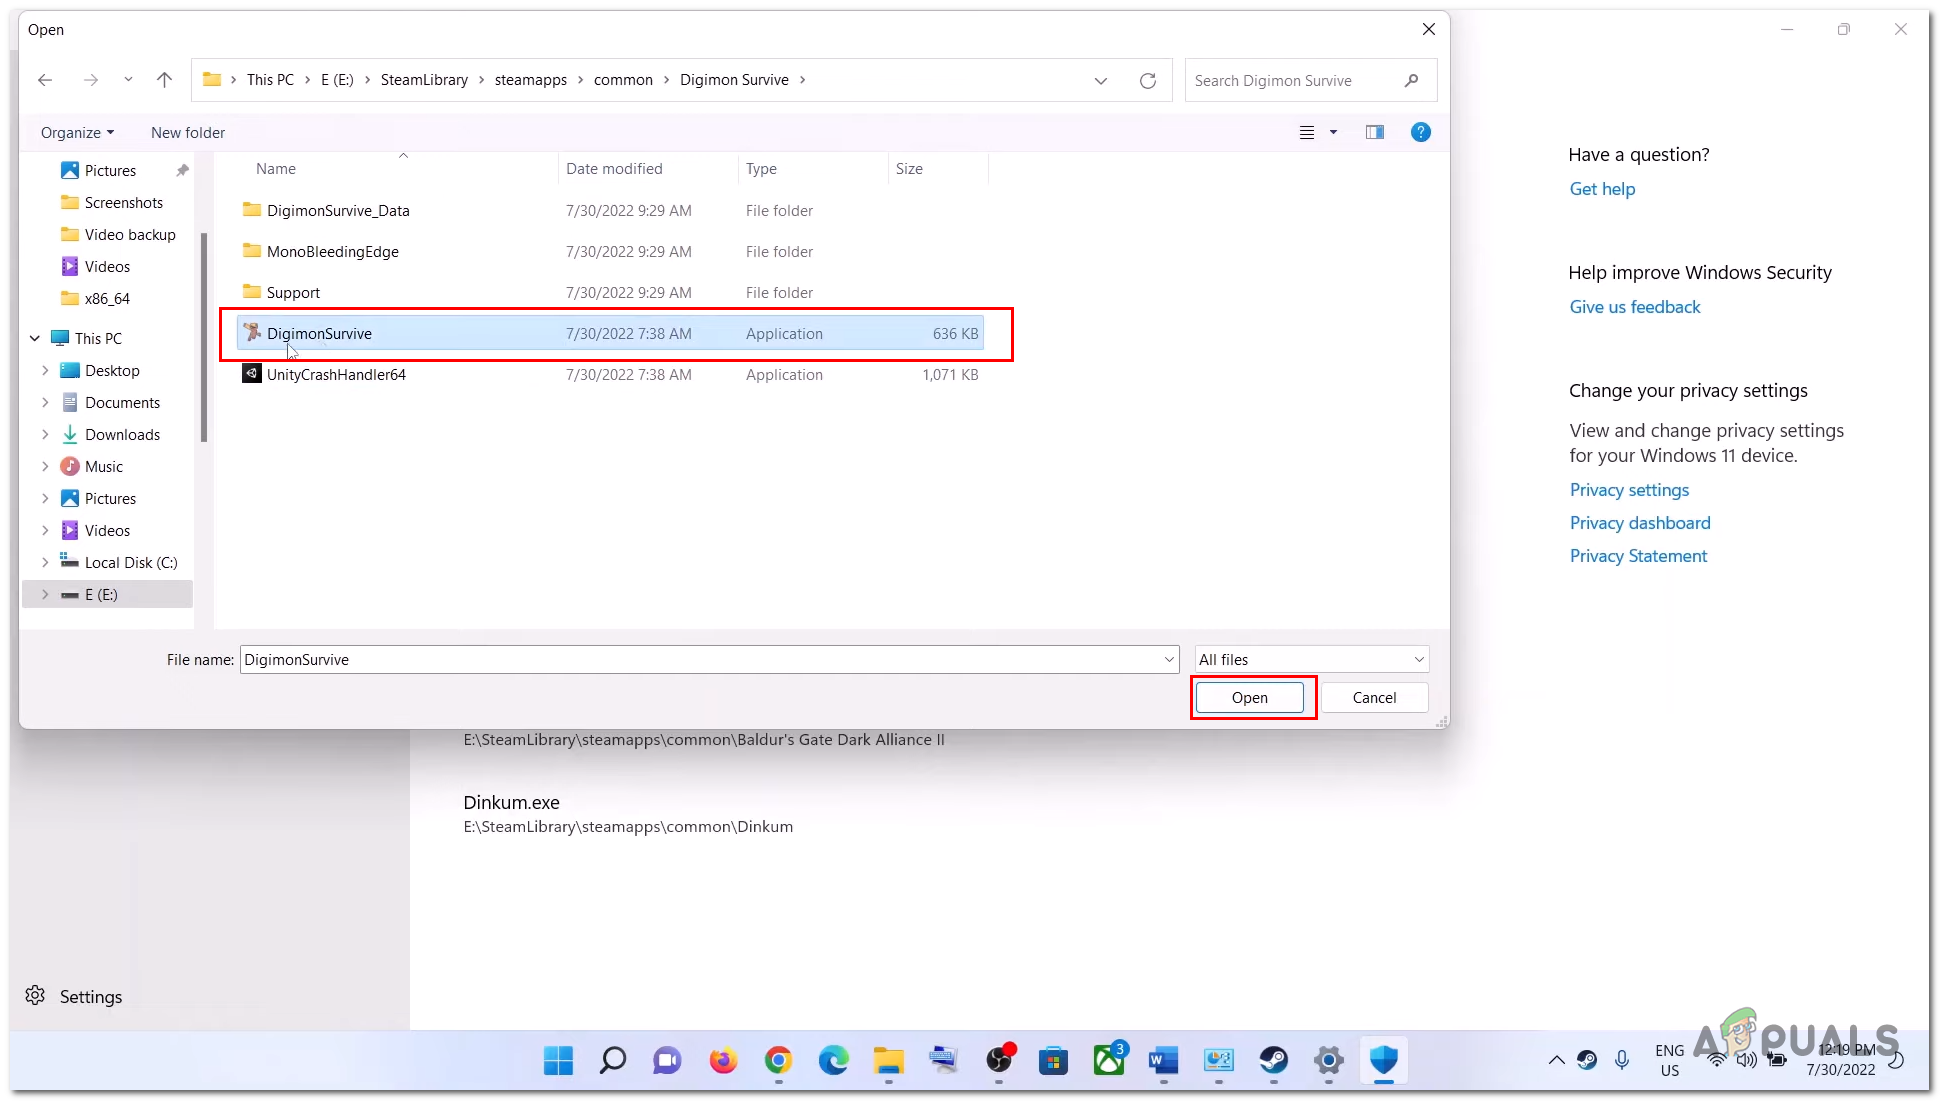Select the UnityCrashHandler64 application file
The width and height of the screenshot is (1940, 1101).
tap(336, 375)
